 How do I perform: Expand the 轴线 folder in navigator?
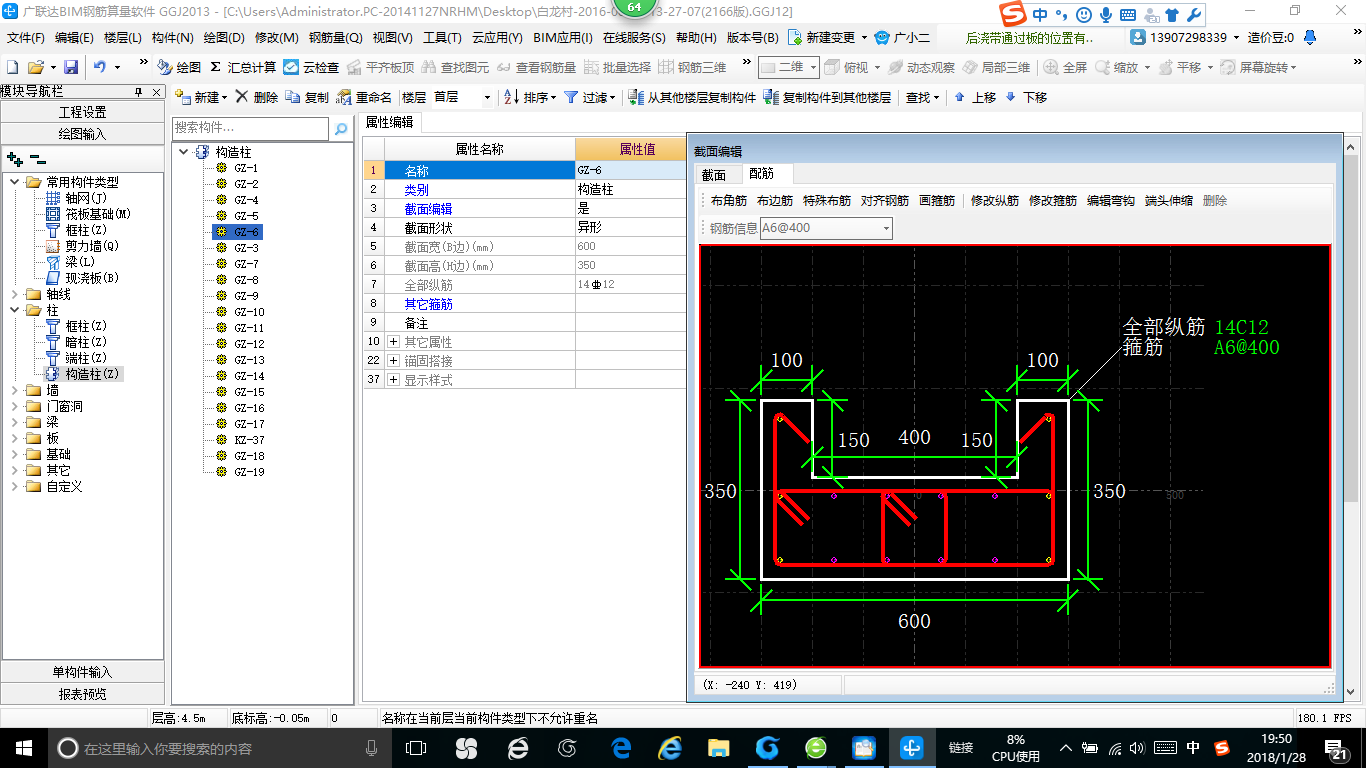tap(14, 294)
